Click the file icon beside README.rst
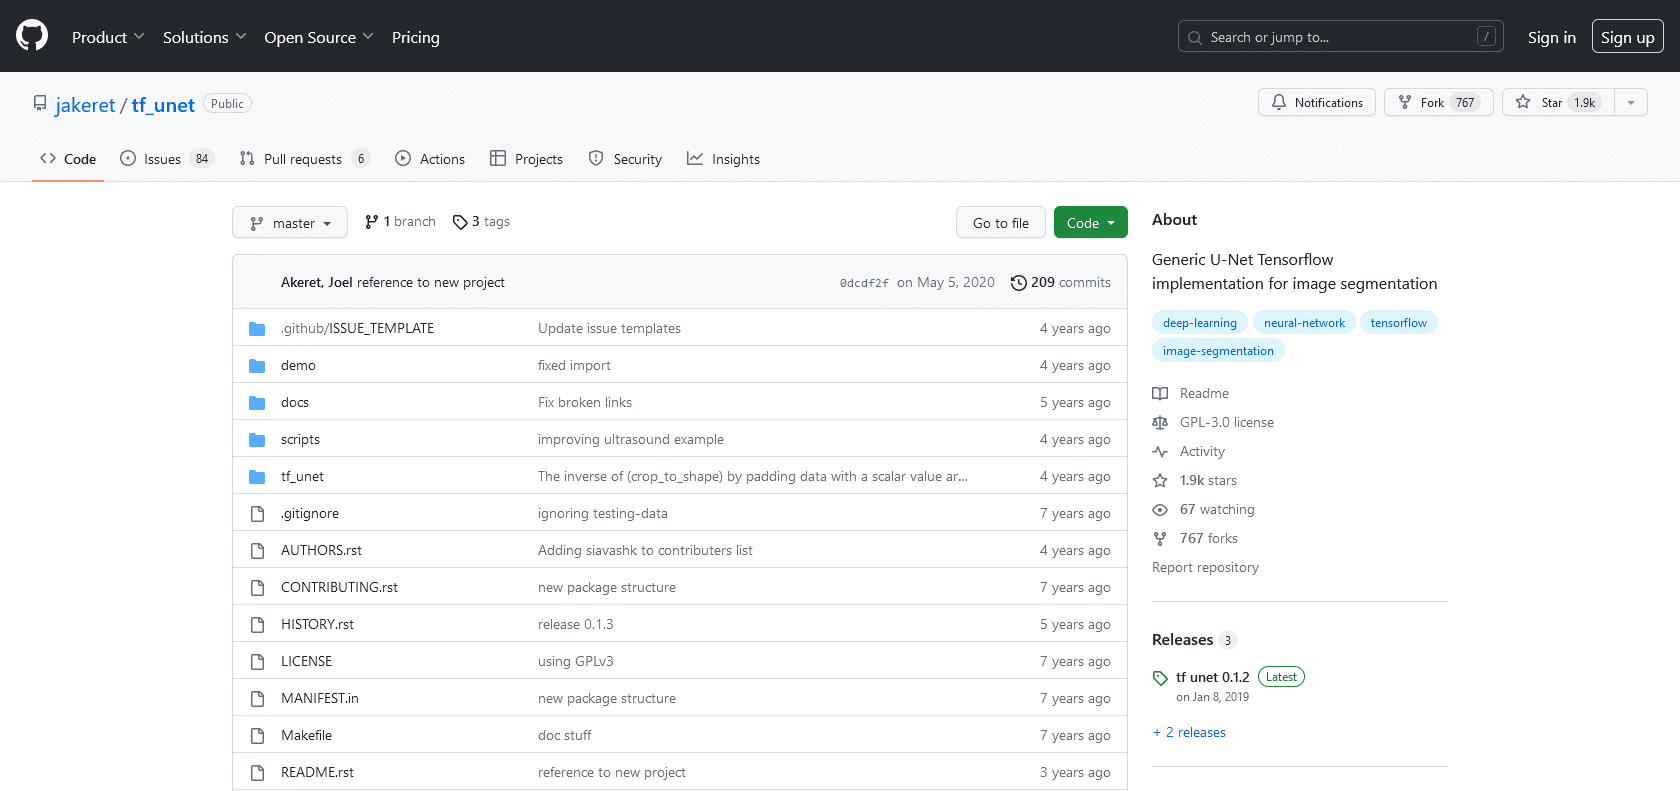The height and width of the screenshot is (791, 1680). tap(257, 773)
